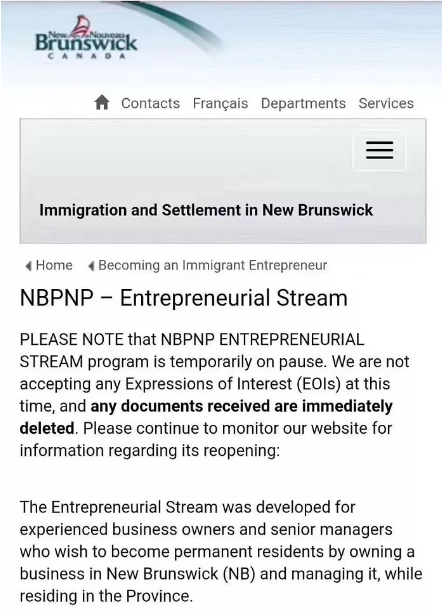Click the New Brunswick Canada logo
The width and height of the screenshot is (442, 614).
(x=86, y=38)
